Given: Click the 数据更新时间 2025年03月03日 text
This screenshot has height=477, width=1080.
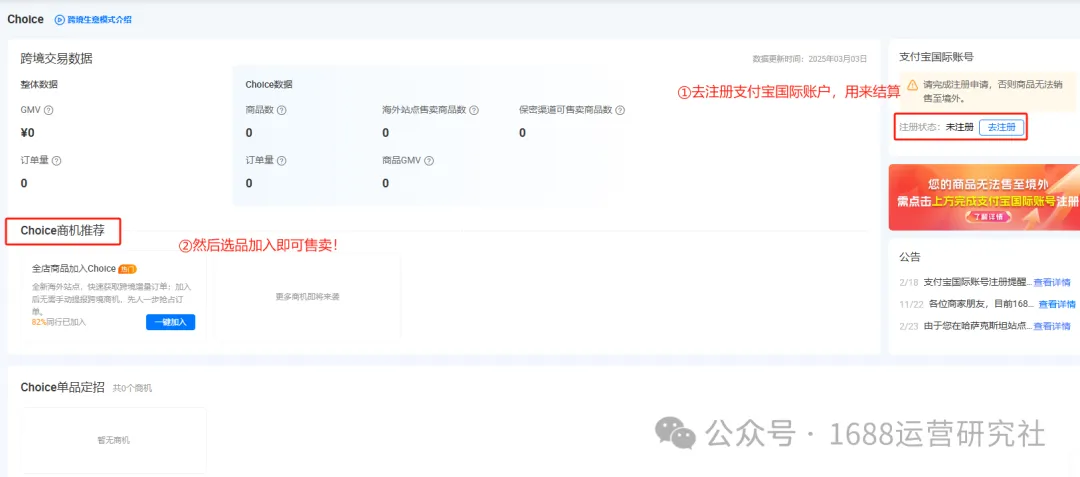Looking at the screenshot, I should click(809, 59).
